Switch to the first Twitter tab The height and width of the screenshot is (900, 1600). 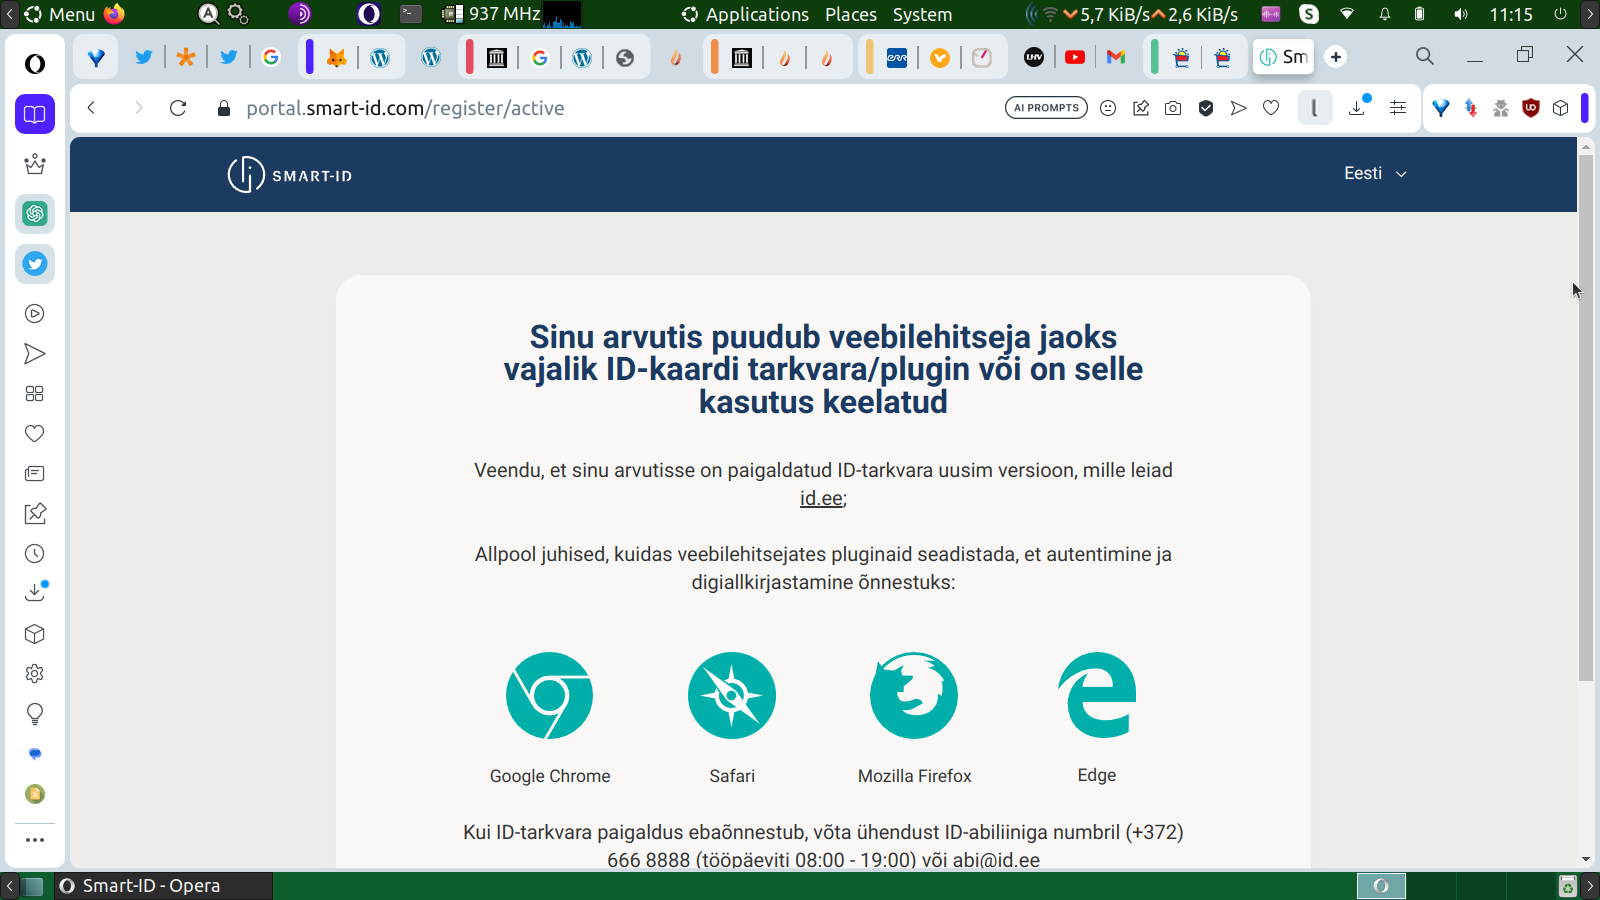tap(143, 57)
